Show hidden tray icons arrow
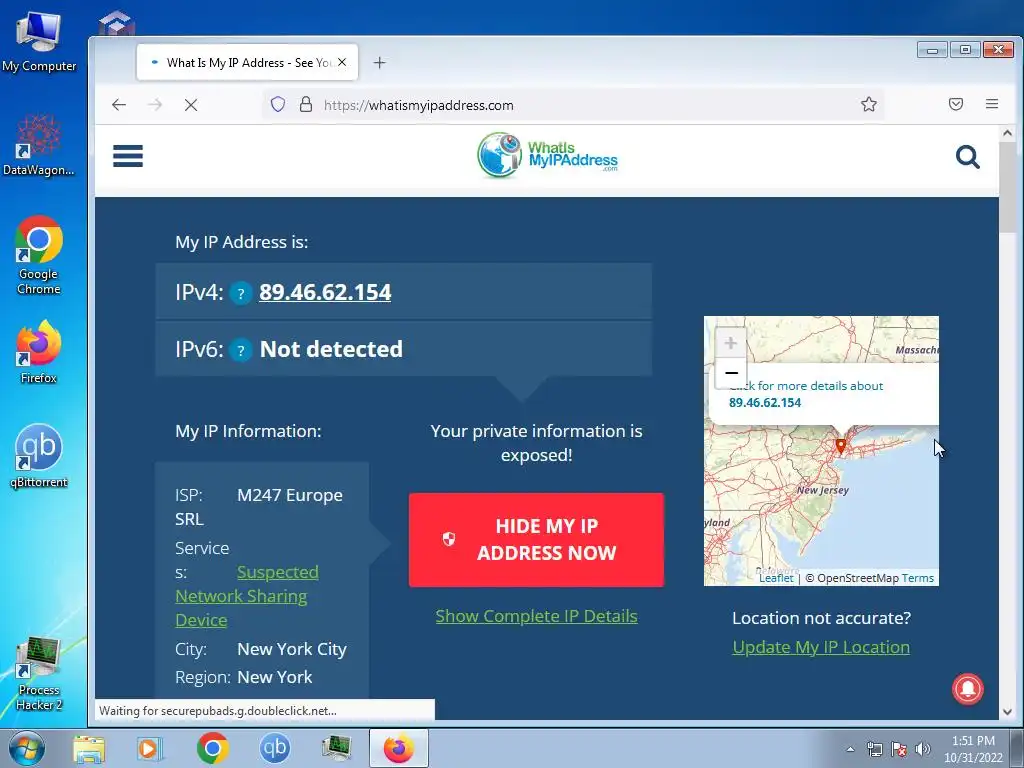Image resolution: width=1024 pixels, height=768 pixels. click(850, 749)
